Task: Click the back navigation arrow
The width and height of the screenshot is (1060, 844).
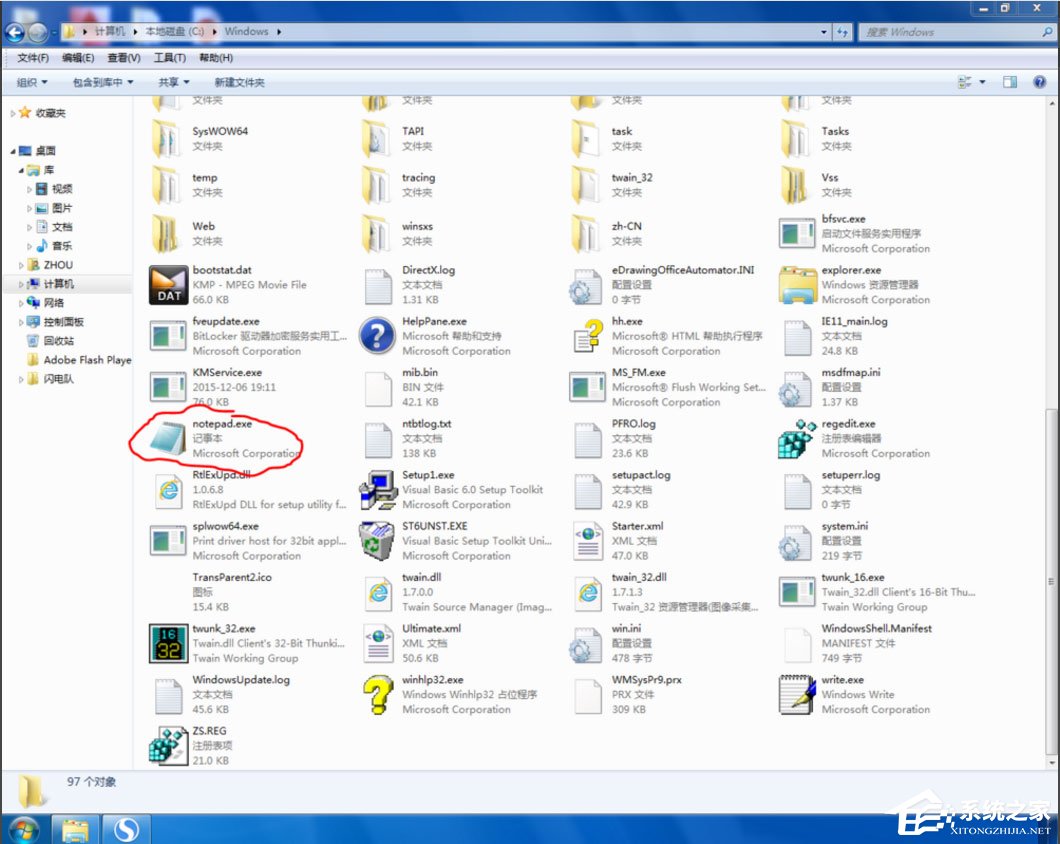Action: click(x=15, y=31)
